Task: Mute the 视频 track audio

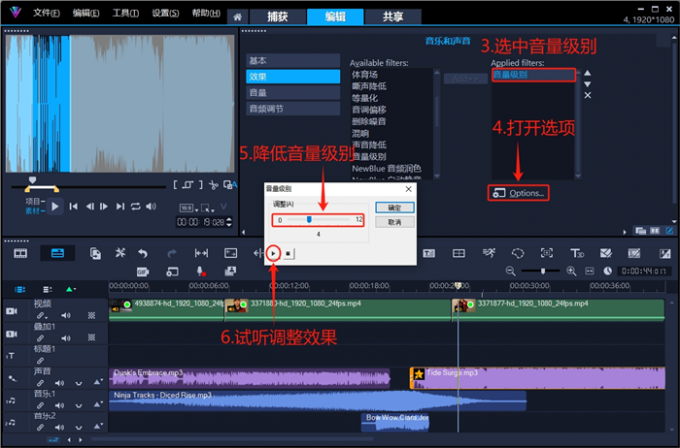Action: coord(65,315)
